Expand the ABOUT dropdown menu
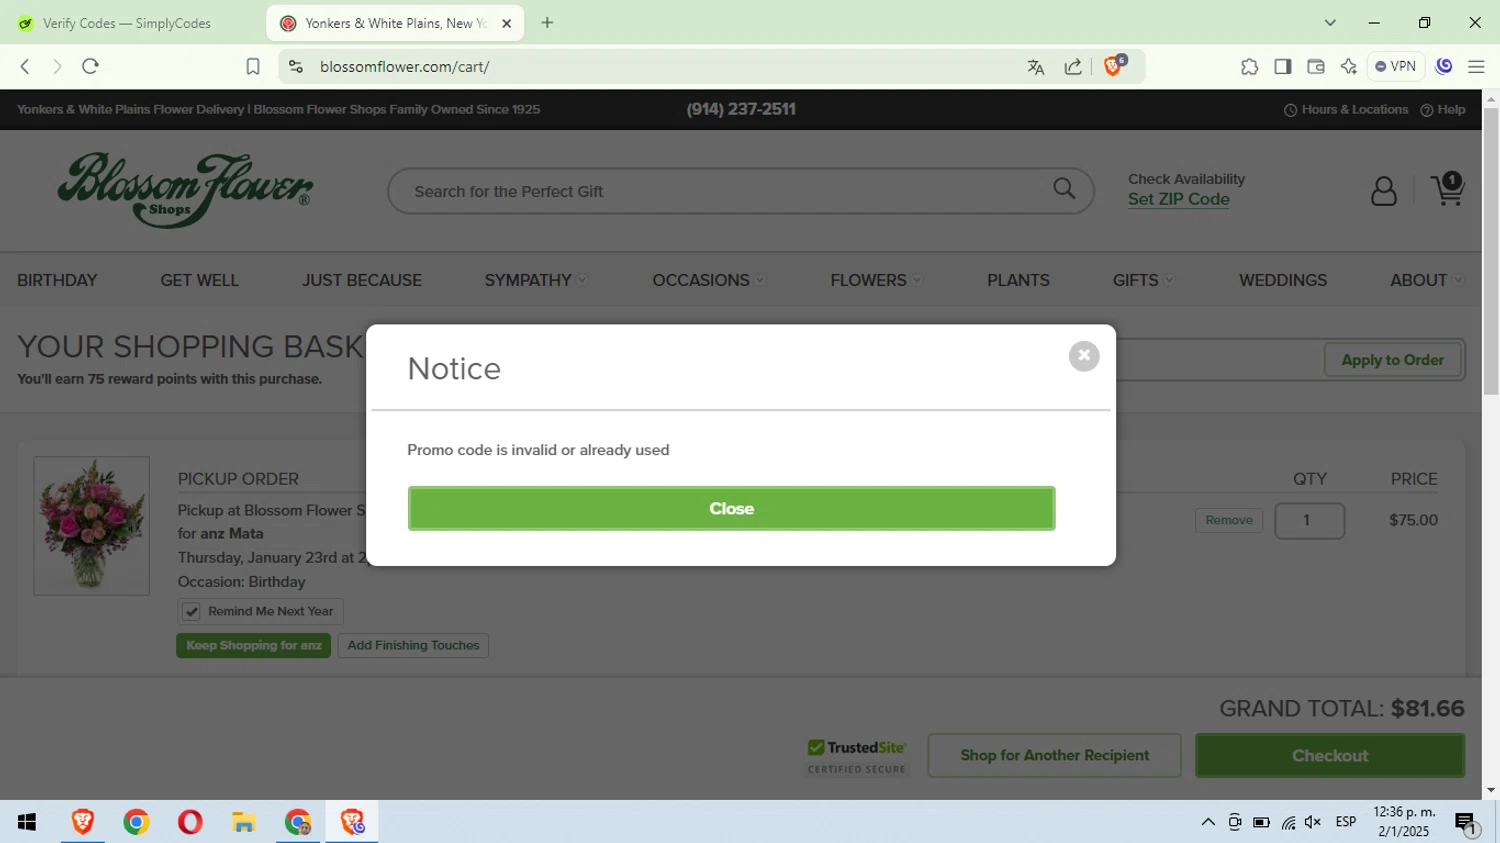 click(x=1426, y=280)
